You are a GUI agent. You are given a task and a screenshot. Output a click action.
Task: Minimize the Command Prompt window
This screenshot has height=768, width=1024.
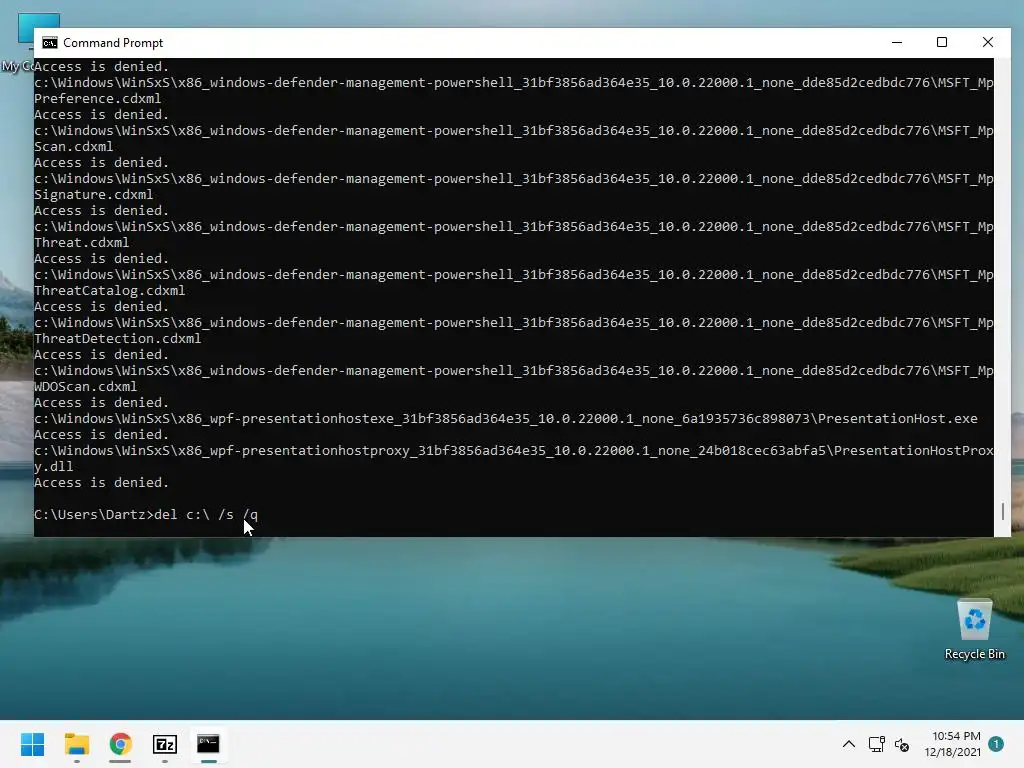coord(897,42)
